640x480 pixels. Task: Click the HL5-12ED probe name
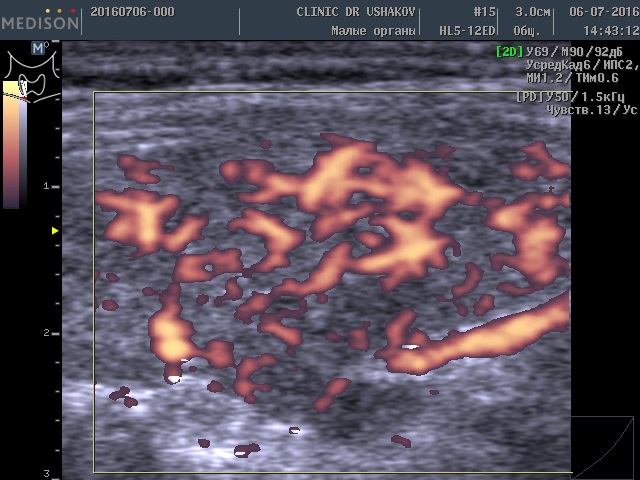tap(466, 30)
